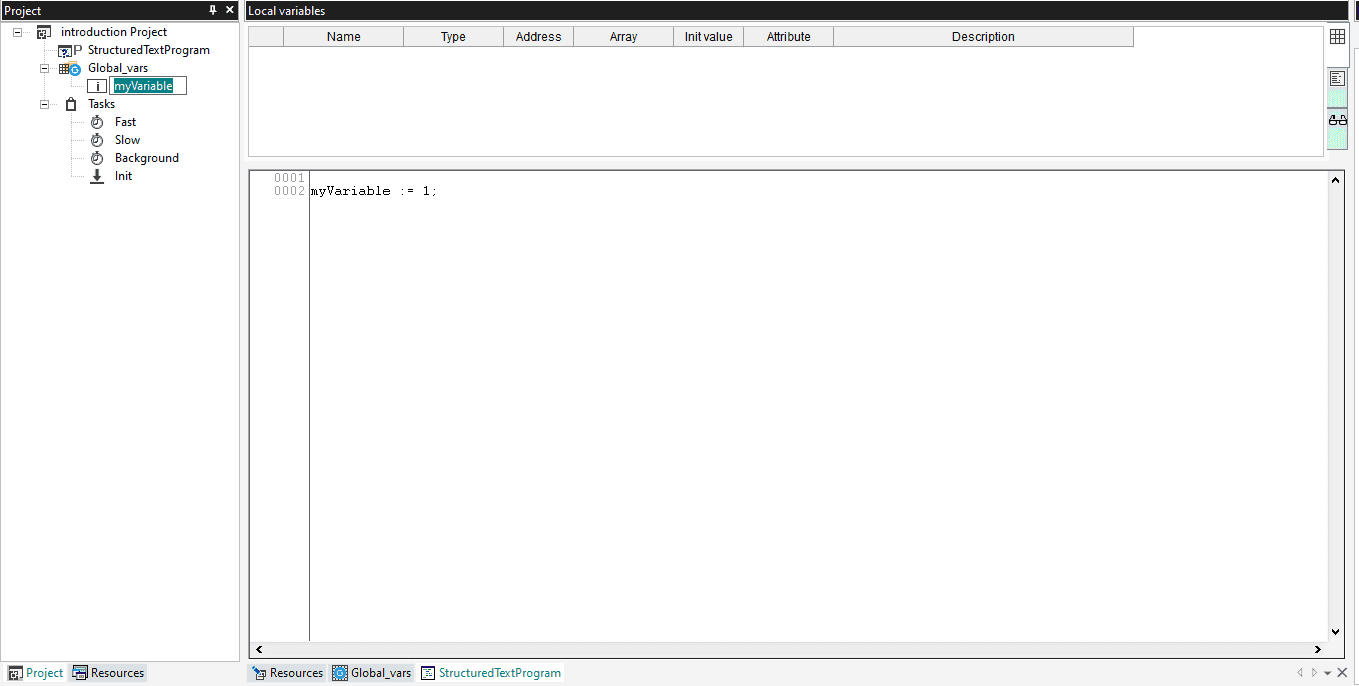Open the Resources editor tab

point(287,673)
